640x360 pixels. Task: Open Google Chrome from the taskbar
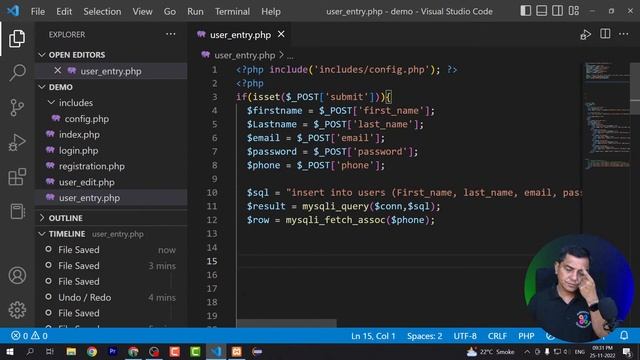point(92,352)
